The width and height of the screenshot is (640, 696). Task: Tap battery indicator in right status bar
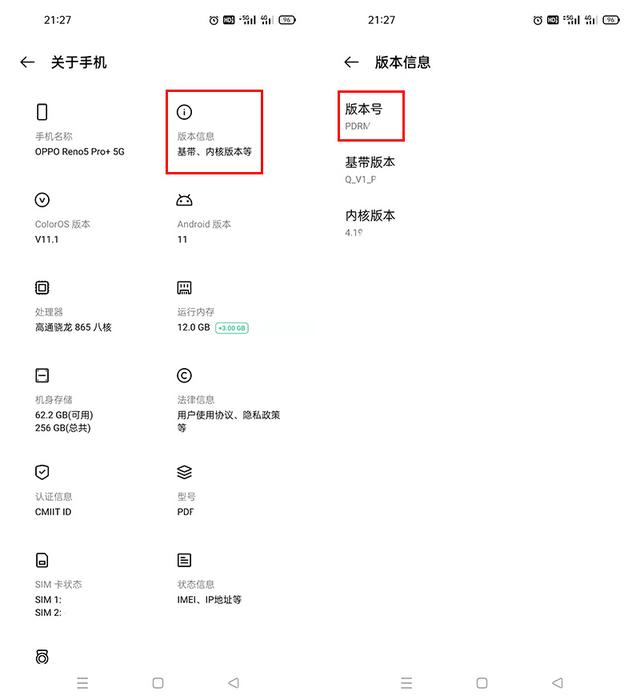pyautogui.click(x=611, y=20)
